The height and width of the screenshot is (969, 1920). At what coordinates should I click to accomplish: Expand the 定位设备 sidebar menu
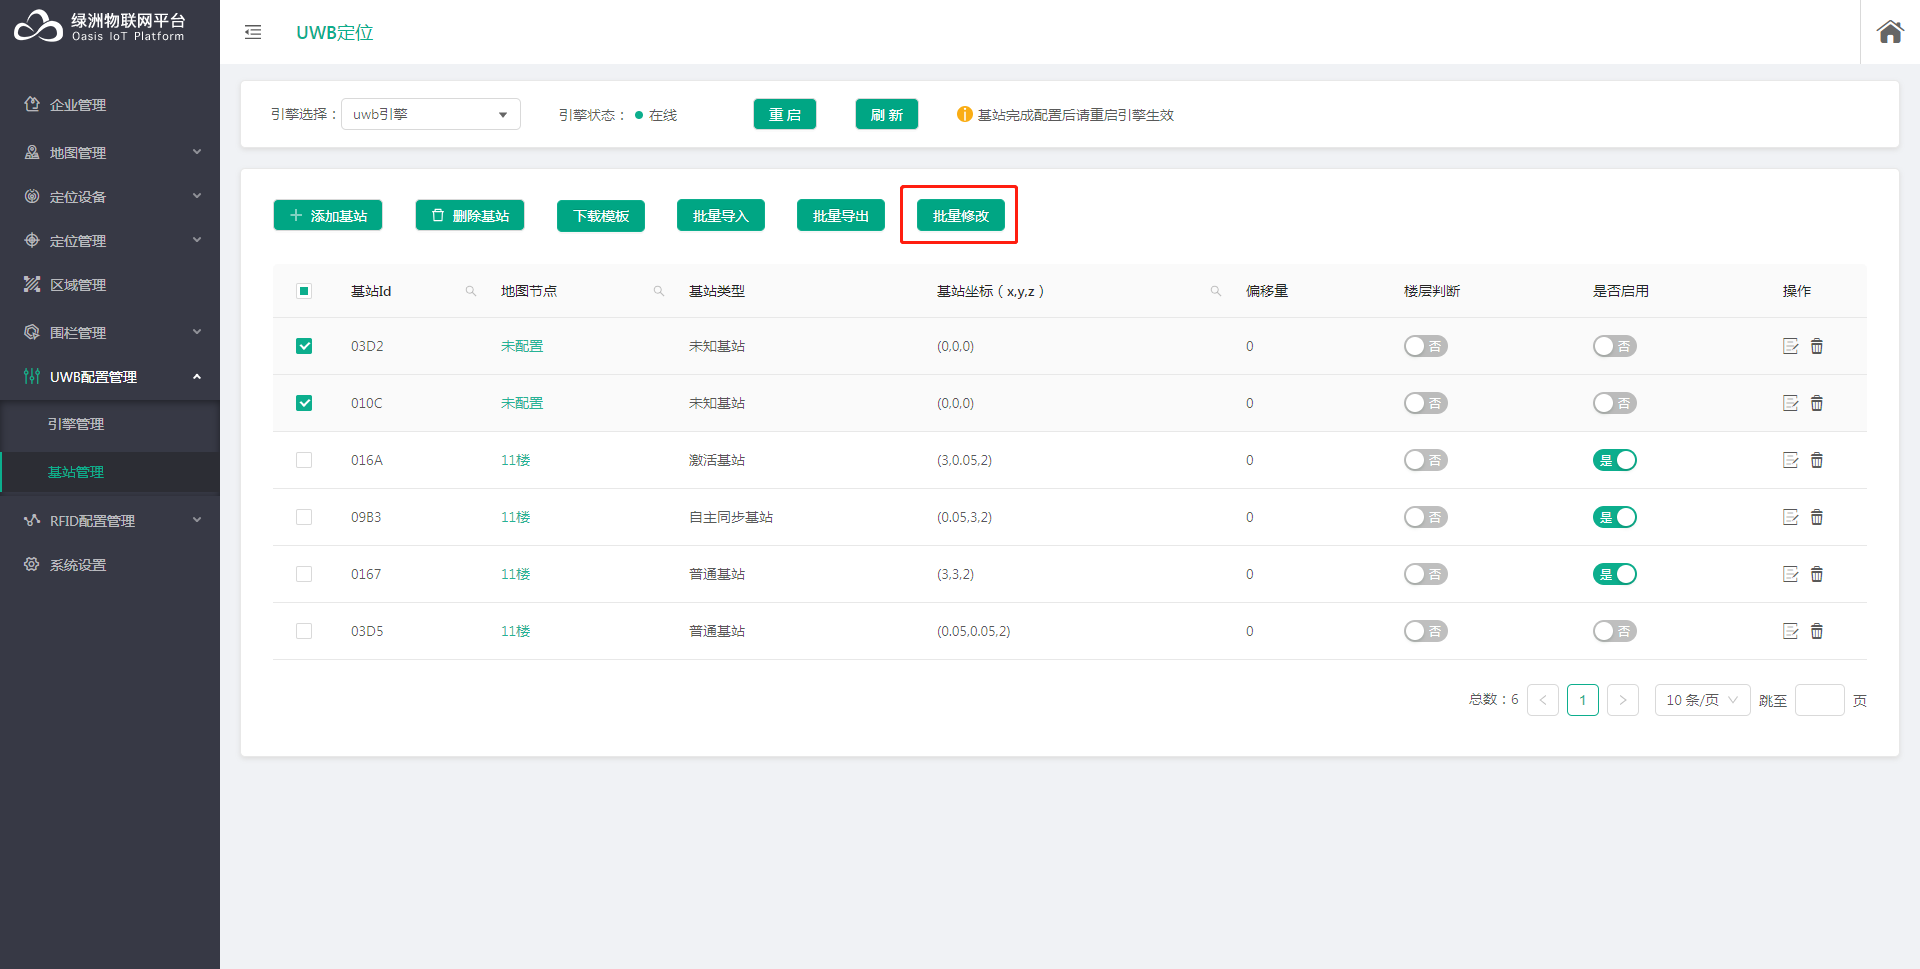coord(110,196)
